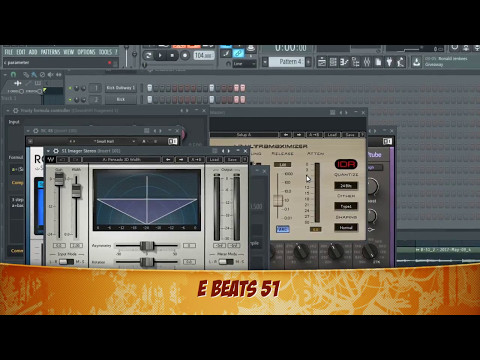Click S1 Imager Save button
Viewport: 480px width, 360px height.
click(232, 160)
